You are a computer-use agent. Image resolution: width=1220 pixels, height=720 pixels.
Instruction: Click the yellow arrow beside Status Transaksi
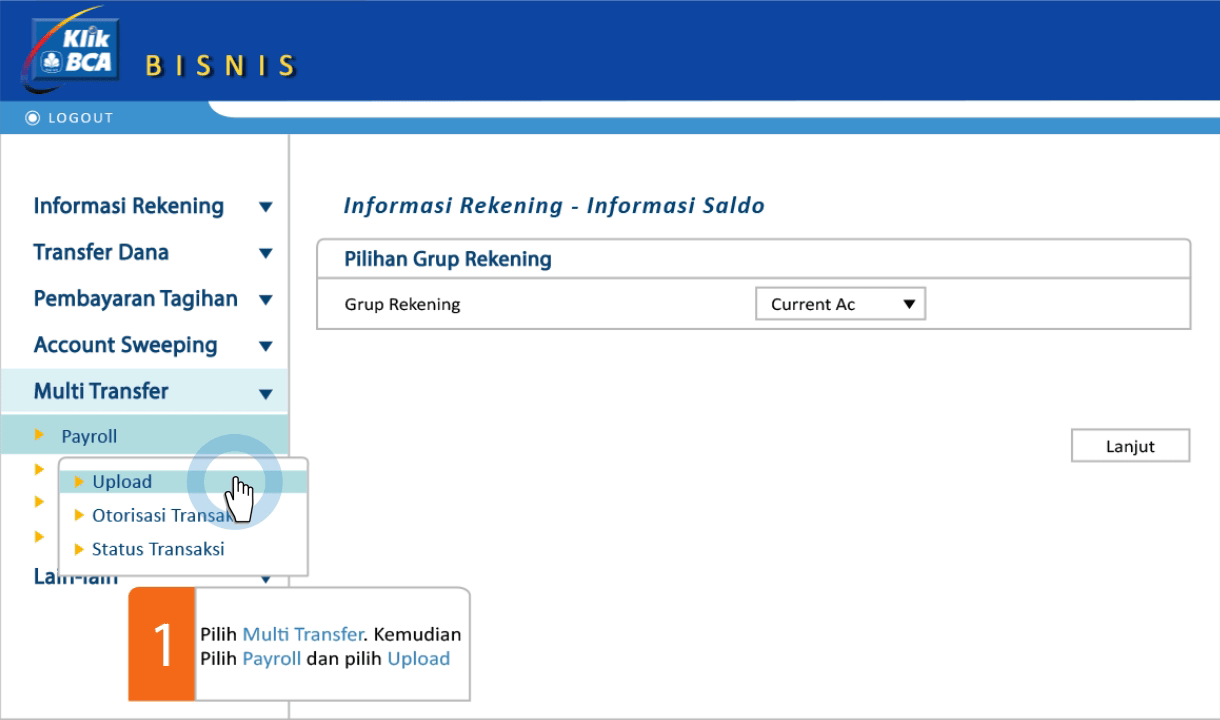[80, 550]
